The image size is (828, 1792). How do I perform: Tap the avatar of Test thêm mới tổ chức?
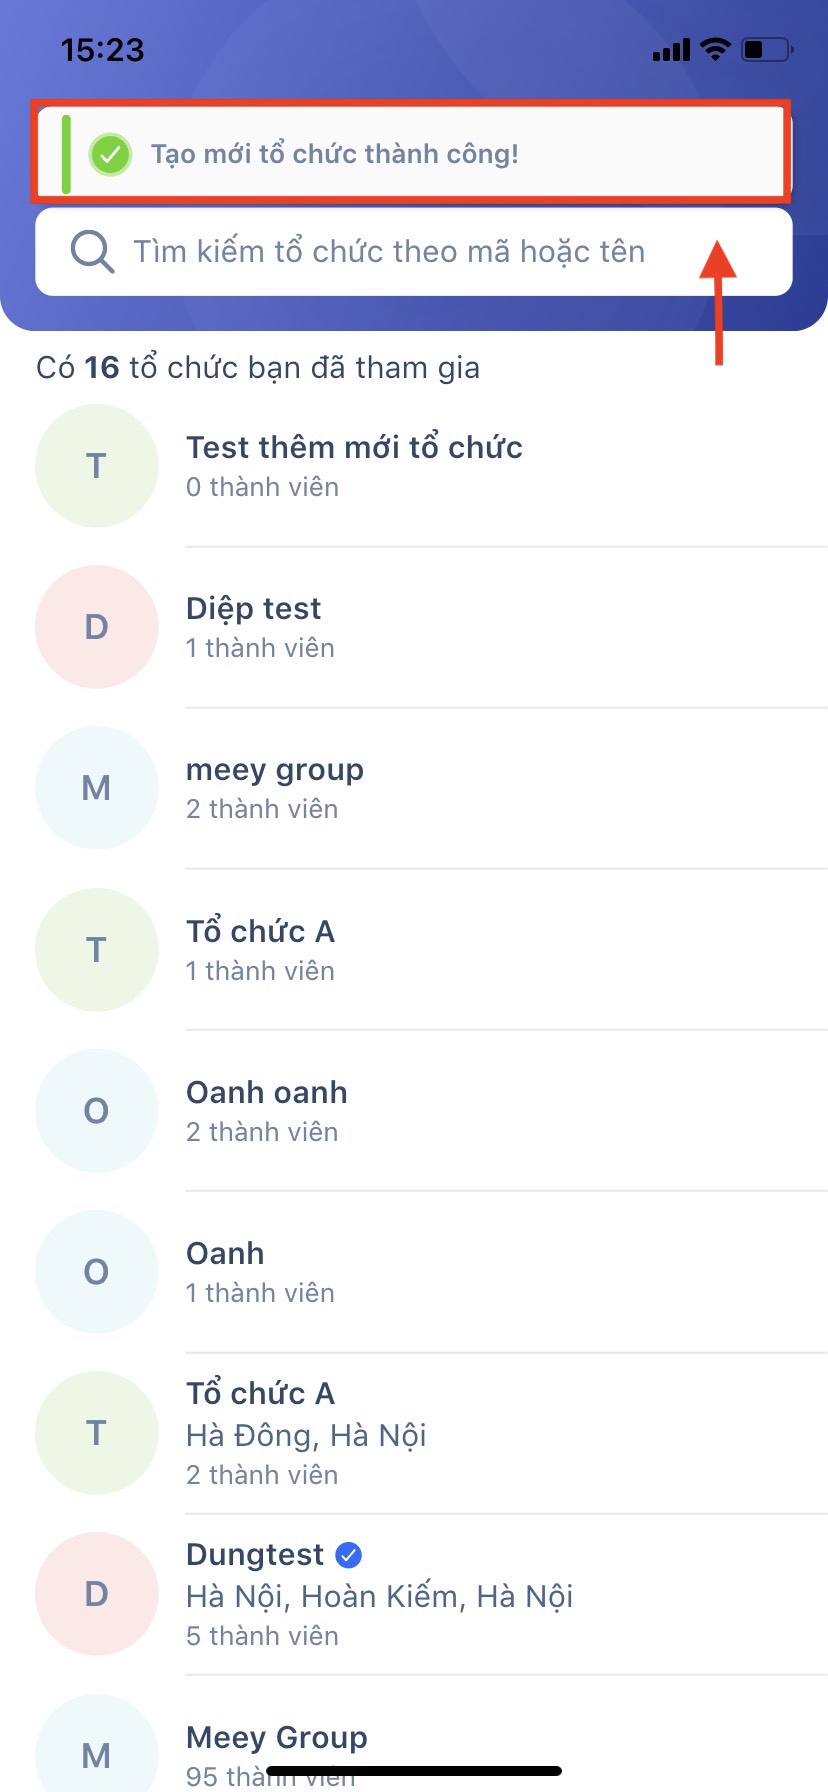coord(96,466)
